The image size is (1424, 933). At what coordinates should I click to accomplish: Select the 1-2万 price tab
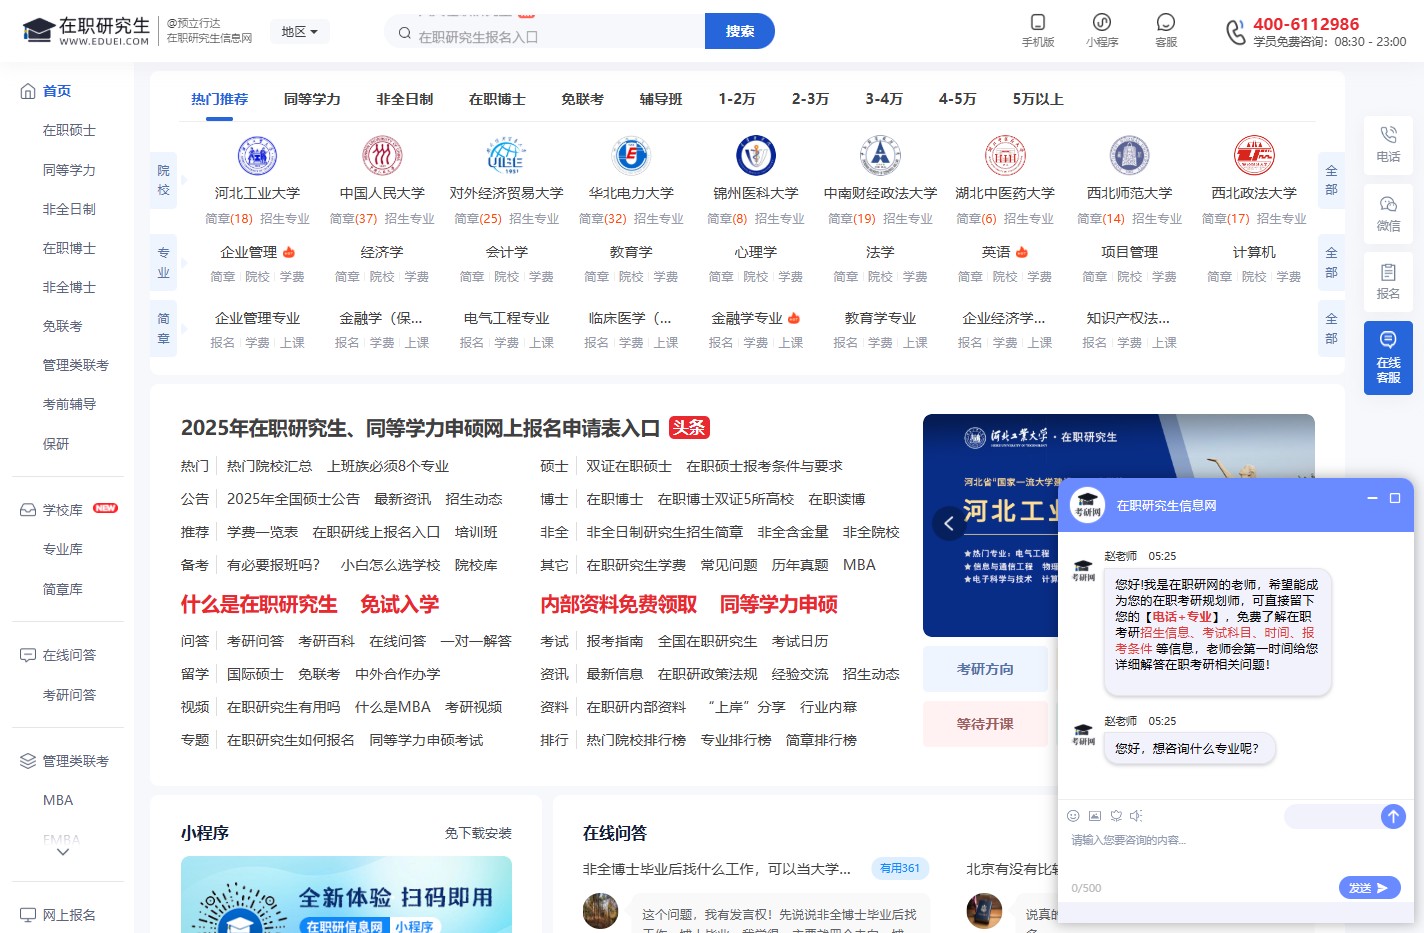(x=737, y=99)
